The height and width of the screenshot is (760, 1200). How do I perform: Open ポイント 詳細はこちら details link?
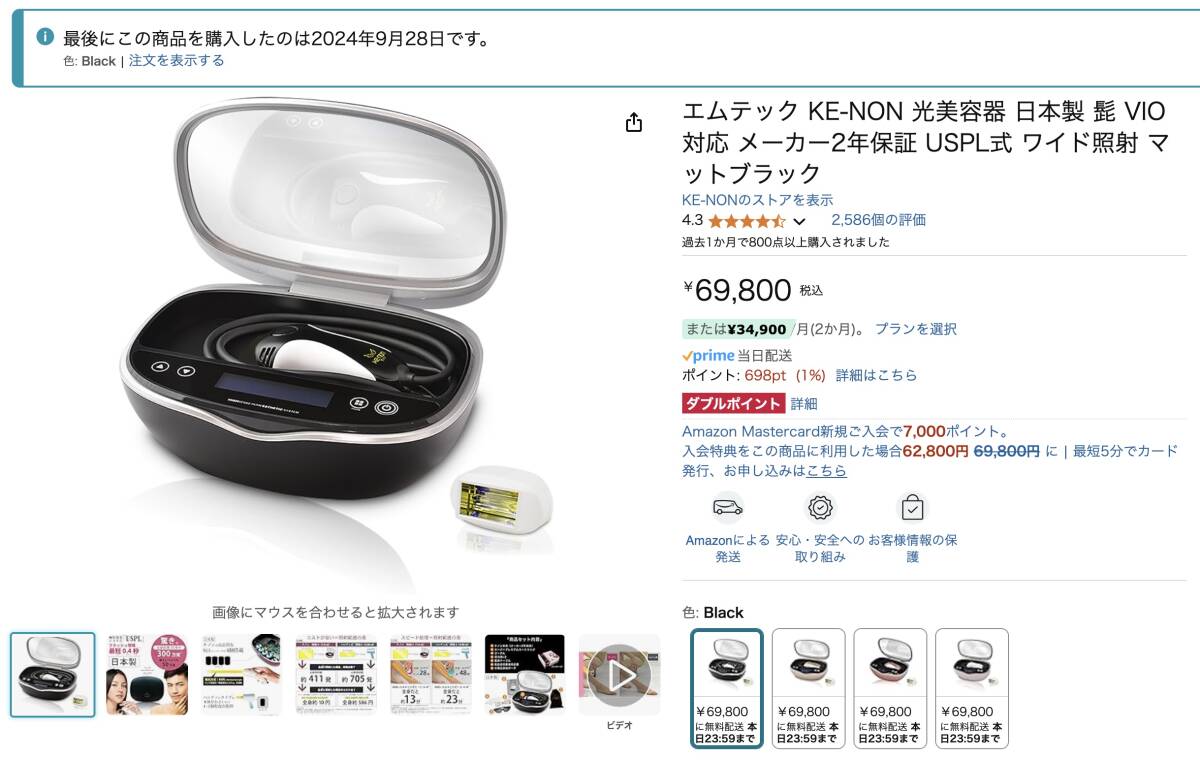coord(876,375)
